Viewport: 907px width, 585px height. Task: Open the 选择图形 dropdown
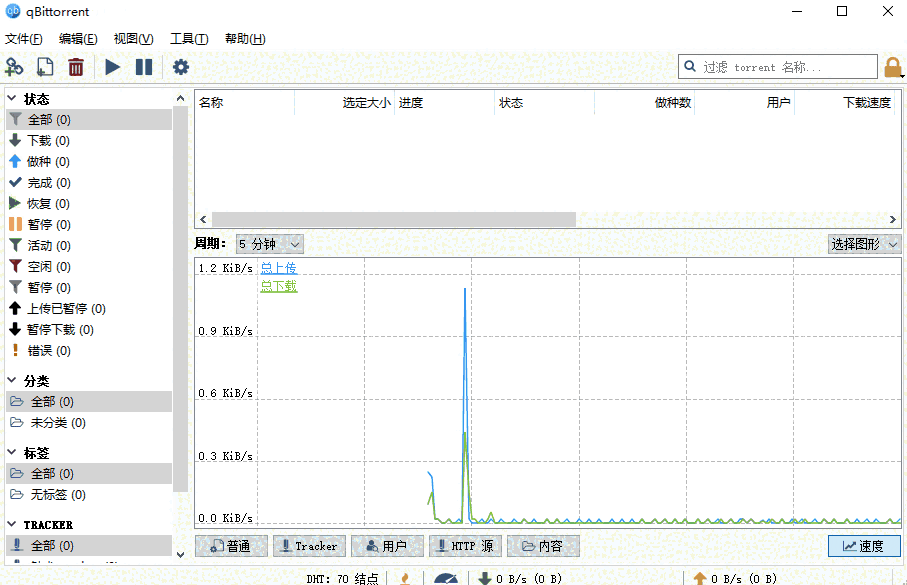click(x=864, y=243)
